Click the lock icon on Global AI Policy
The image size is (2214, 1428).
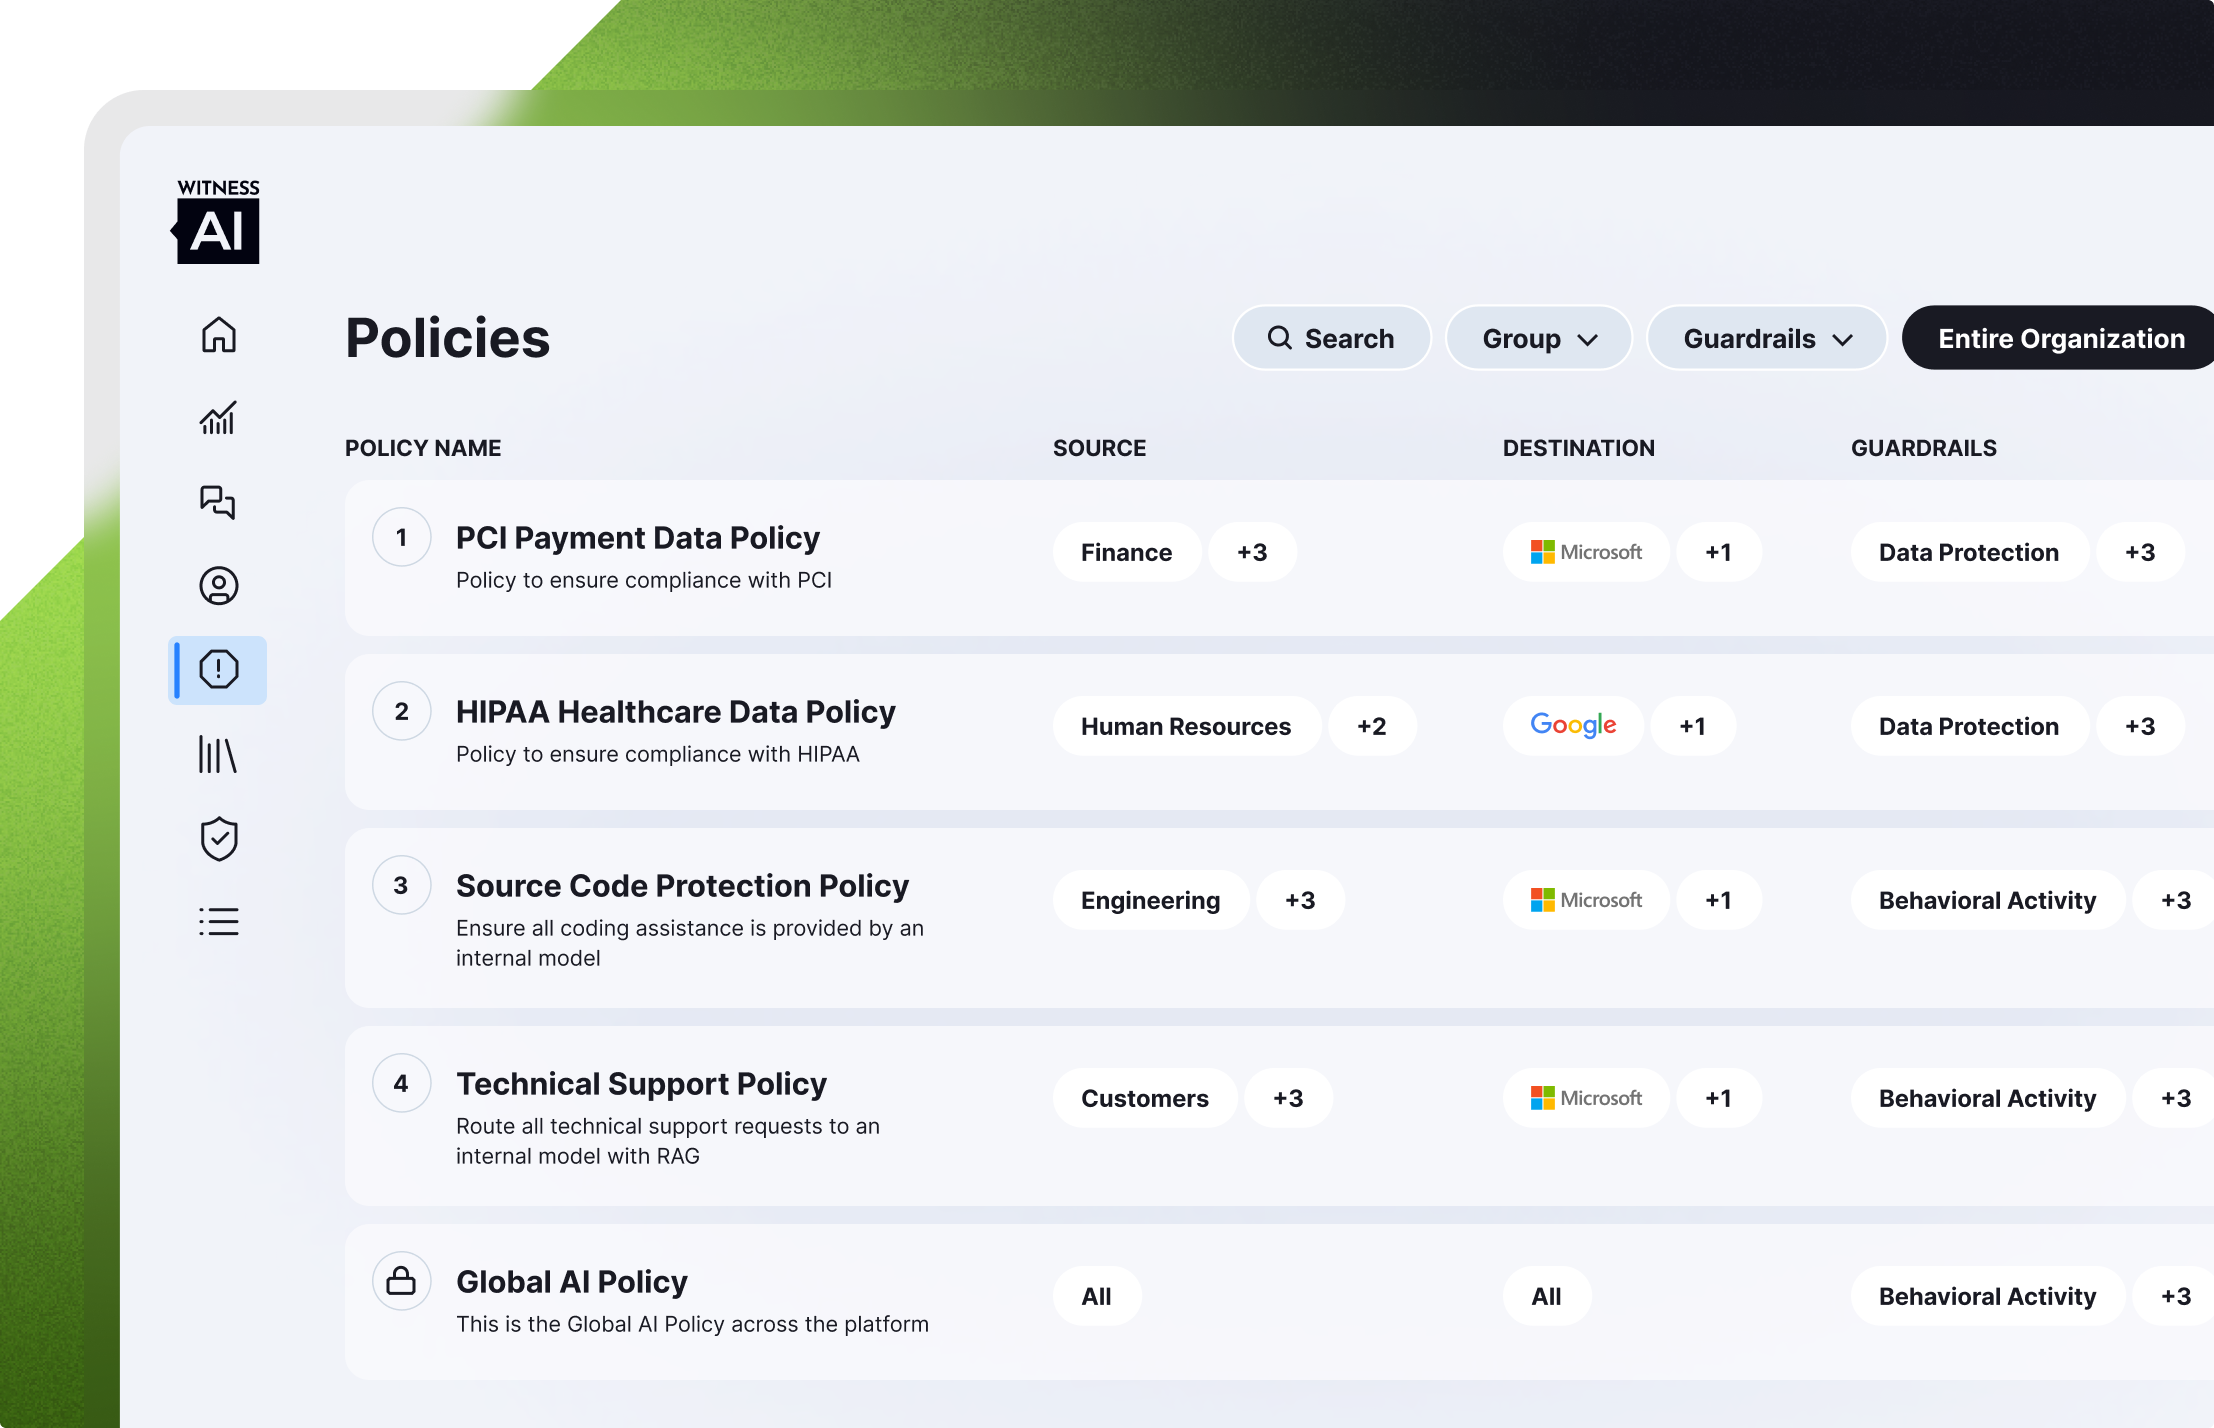pyautogui.click(x=401, y=1281)
